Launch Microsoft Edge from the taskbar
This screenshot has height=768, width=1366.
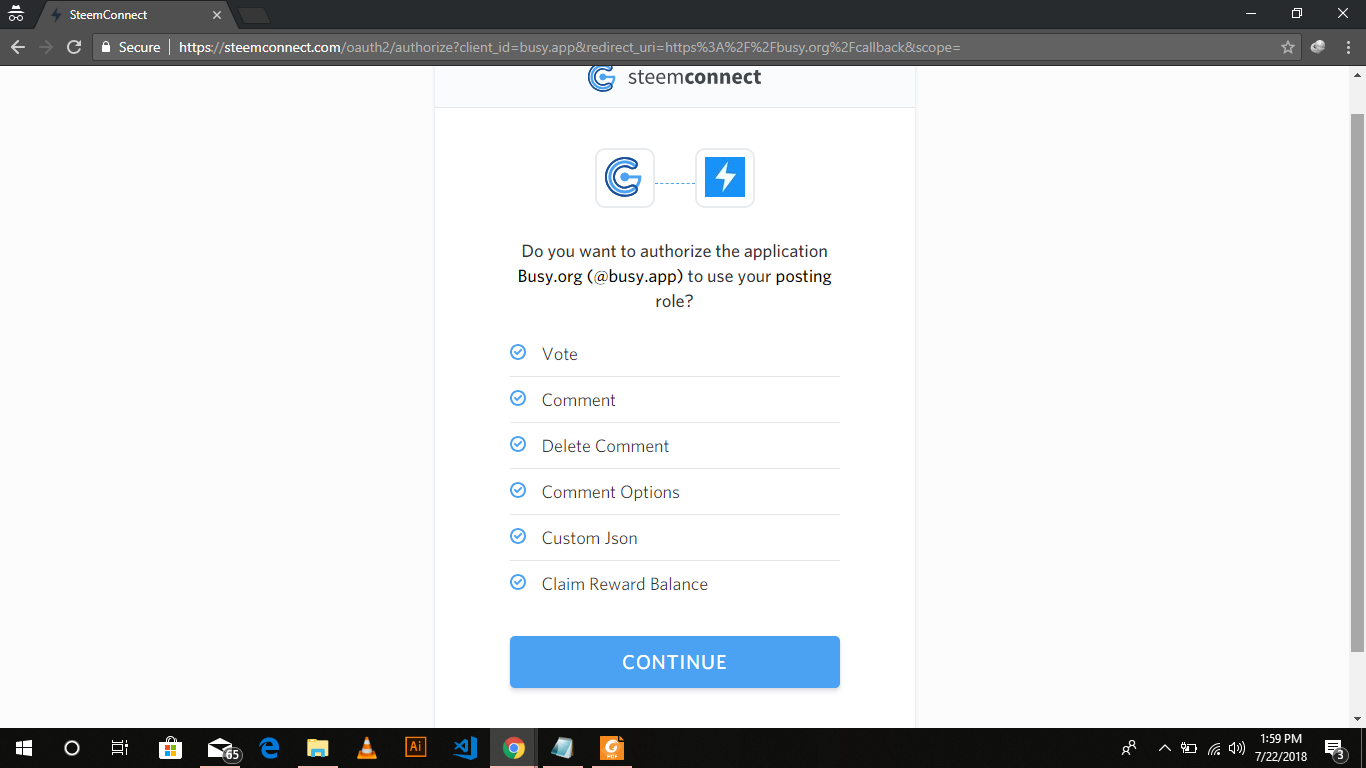269,748
